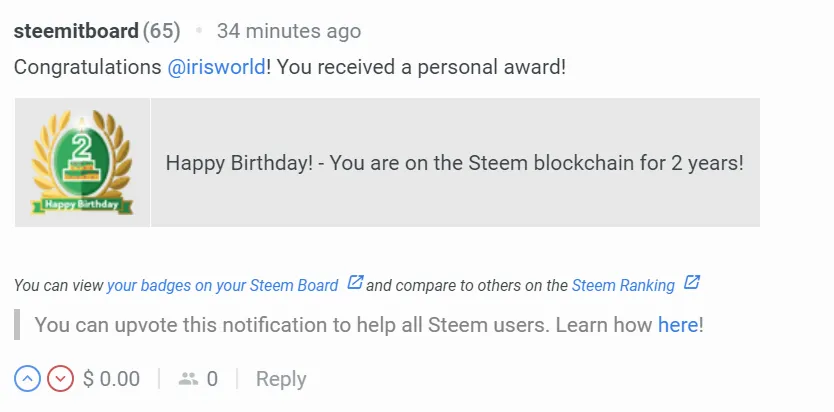Expand the $ 0.00 payout details
834x412 pixels.
click(x=111, y=379)
